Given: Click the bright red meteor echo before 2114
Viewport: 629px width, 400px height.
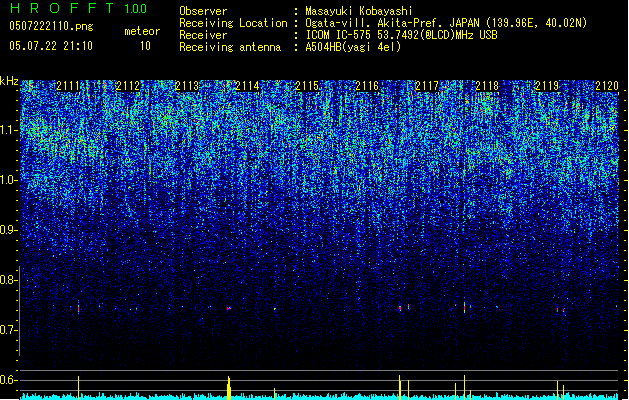Looking at the screenshot, I should 229,309.
